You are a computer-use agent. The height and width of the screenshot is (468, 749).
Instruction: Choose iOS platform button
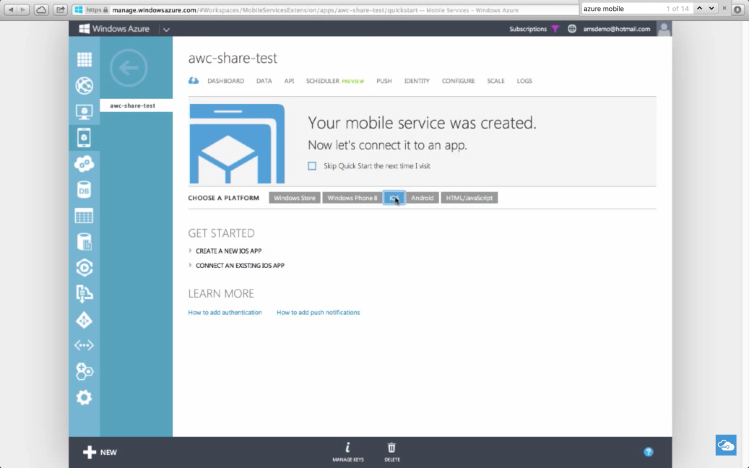point(394,198)
